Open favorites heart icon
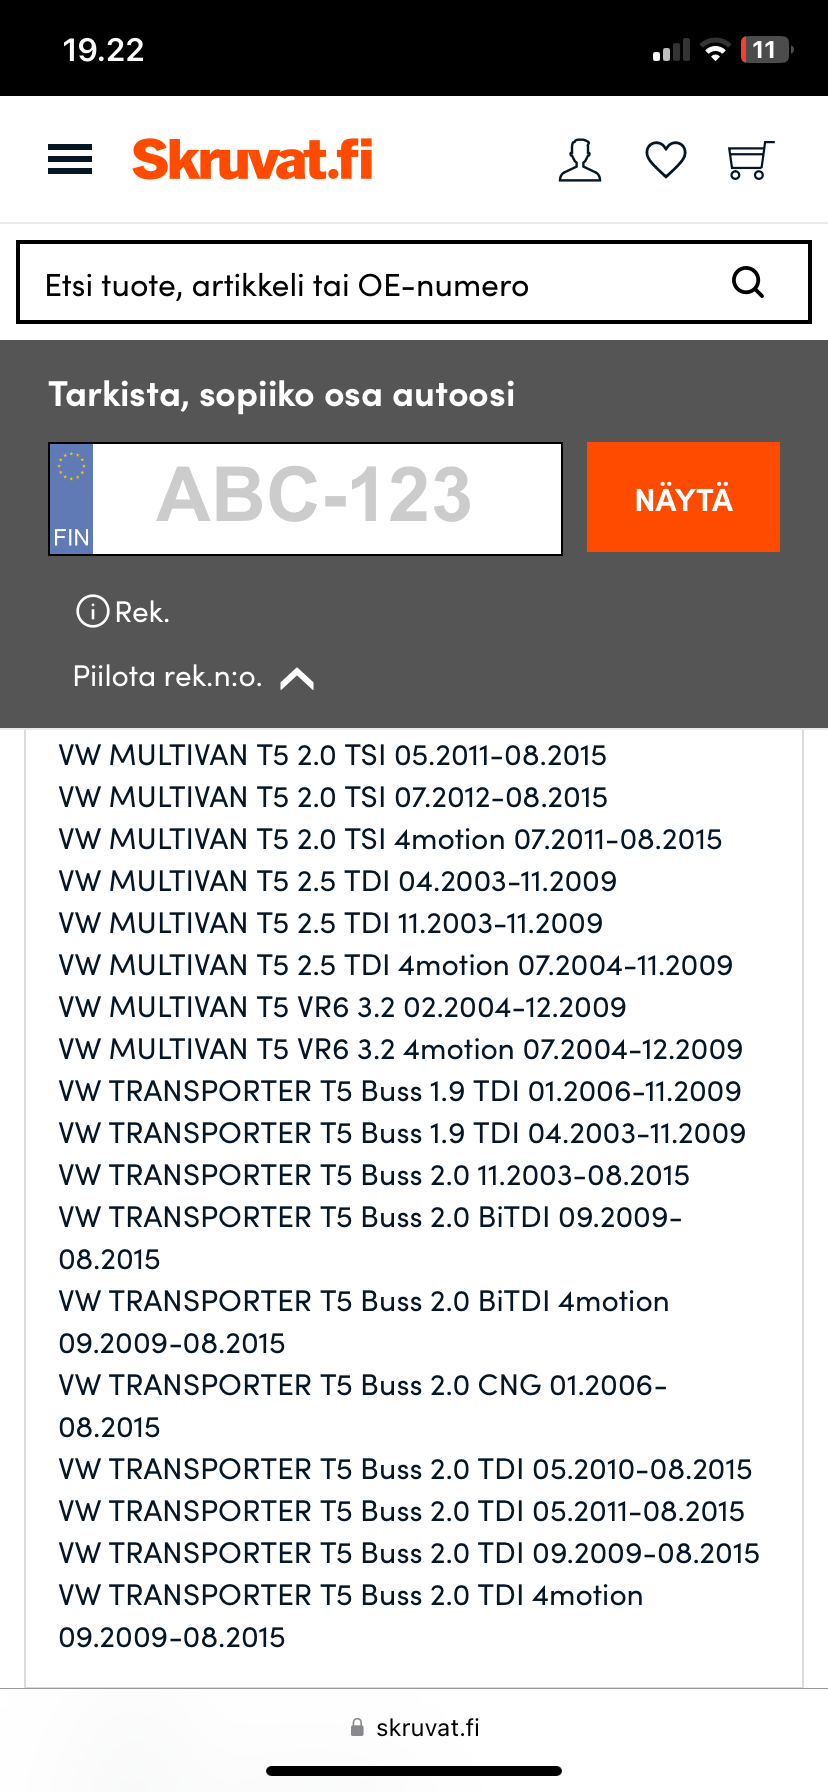Image resolution: width=828 pixels, height=1792 pixels. (666, 160)
